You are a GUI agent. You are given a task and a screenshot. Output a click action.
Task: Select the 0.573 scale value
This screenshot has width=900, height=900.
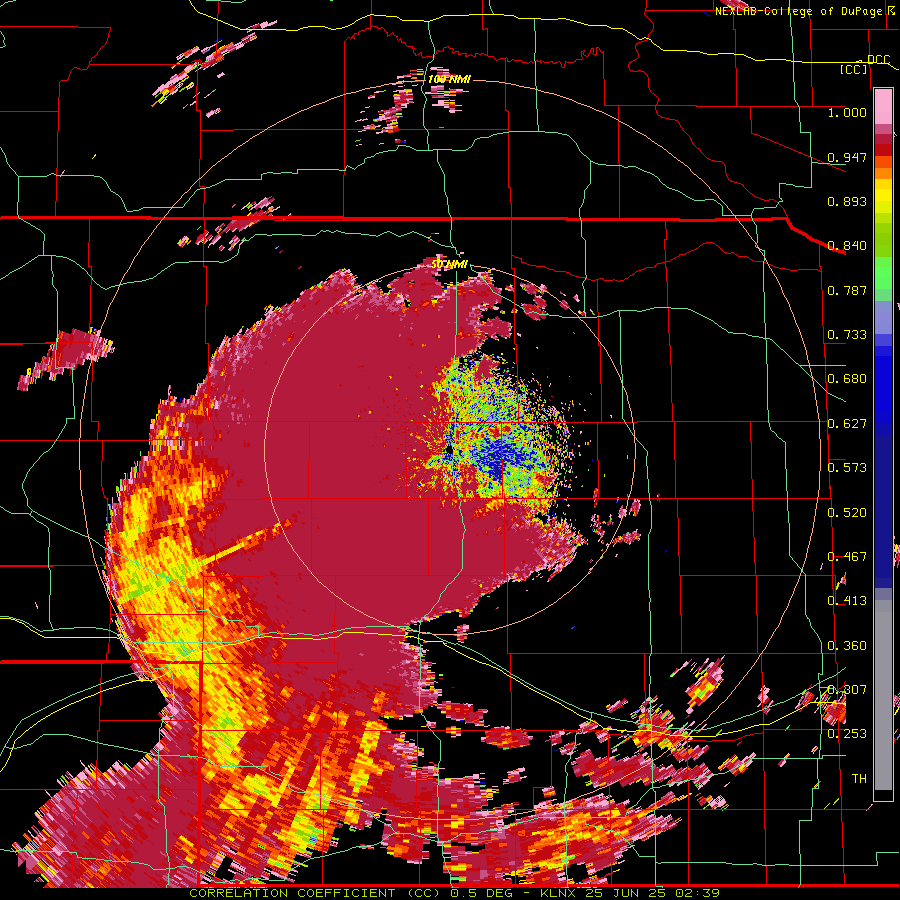tap(847, 468)
